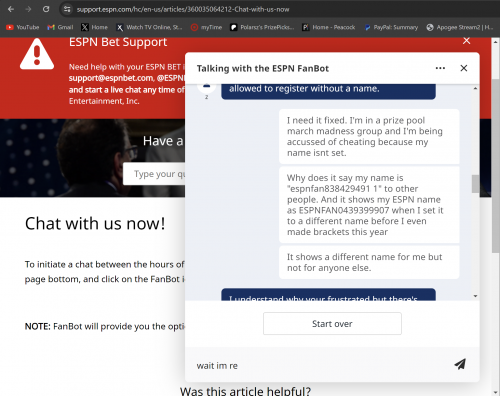The height and width of the screenshot is (396, 500).
Task: Click the 'Chat with us now!' heading
Action: 95,223
